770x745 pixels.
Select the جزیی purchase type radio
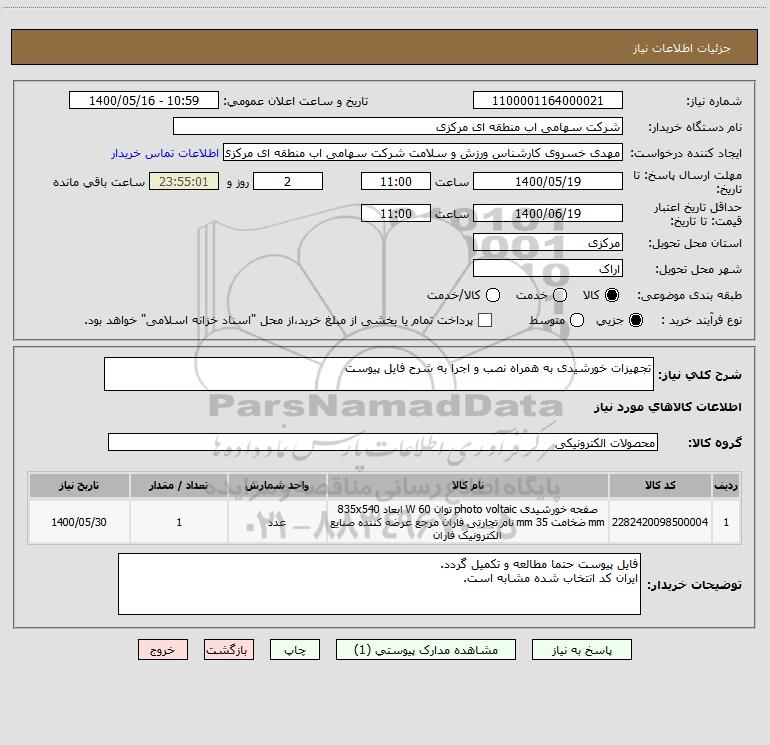[635, 320]
